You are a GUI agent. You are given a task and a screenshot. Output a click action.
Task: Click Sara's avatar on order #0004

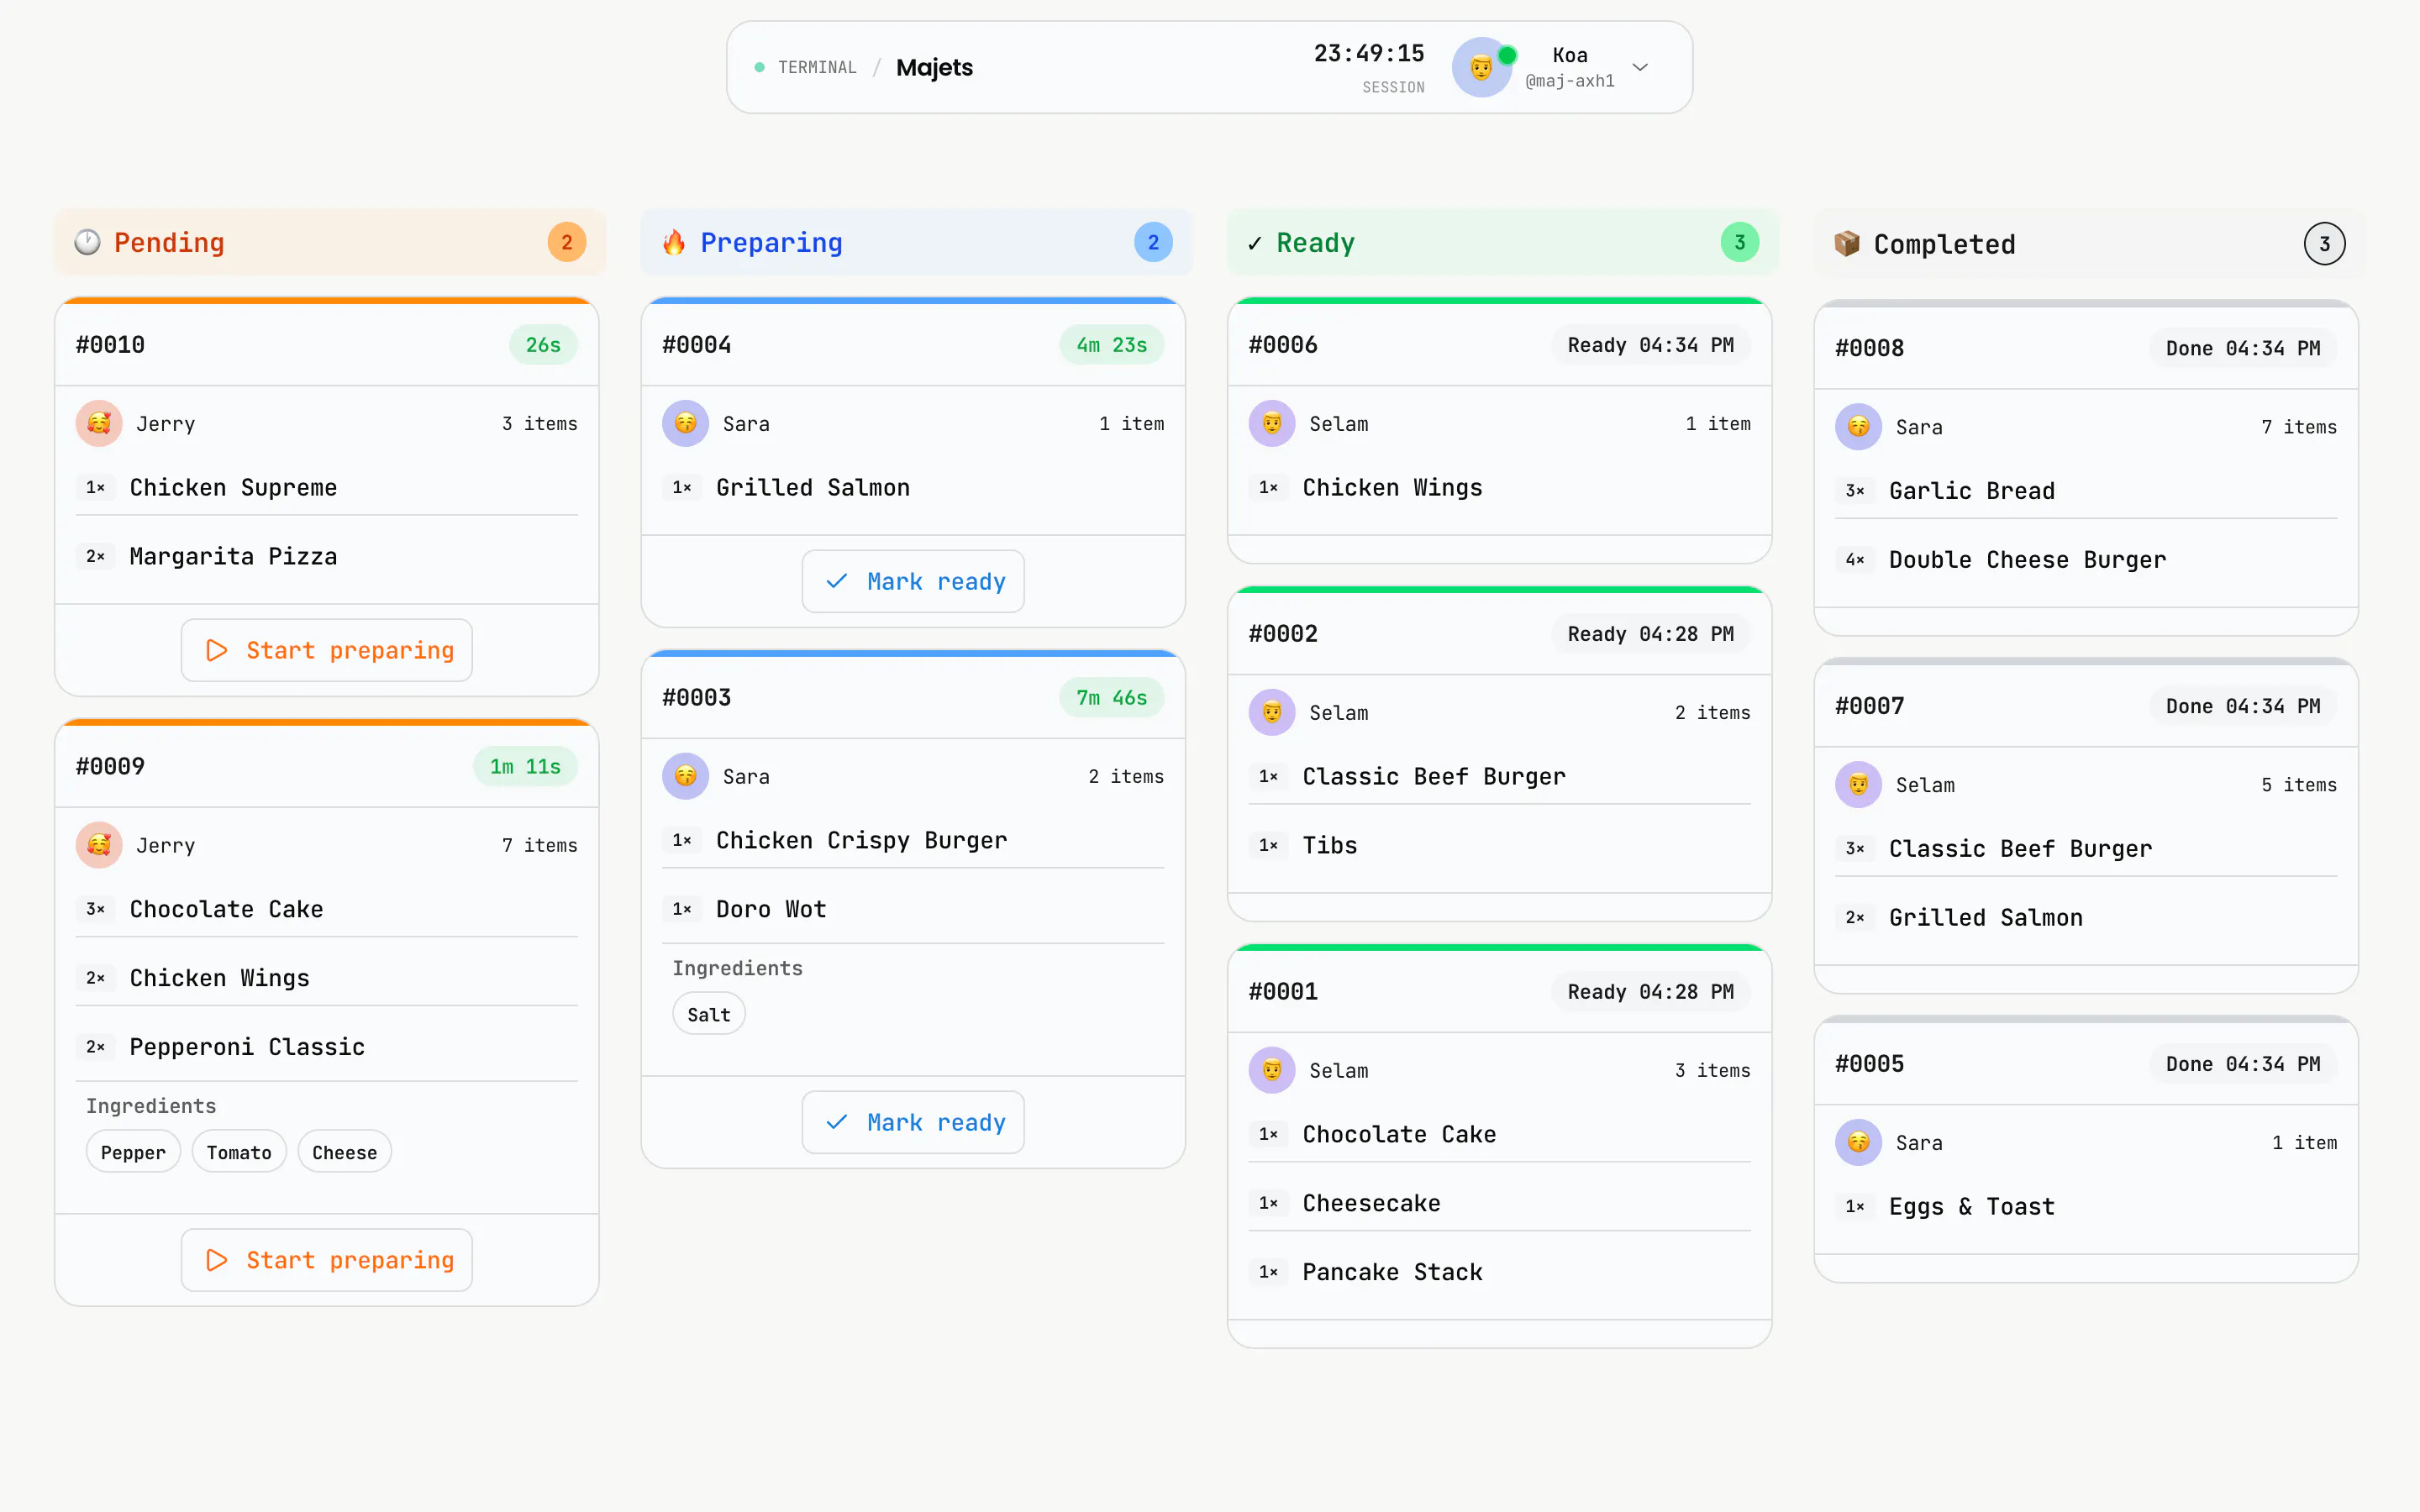(685, 423)
